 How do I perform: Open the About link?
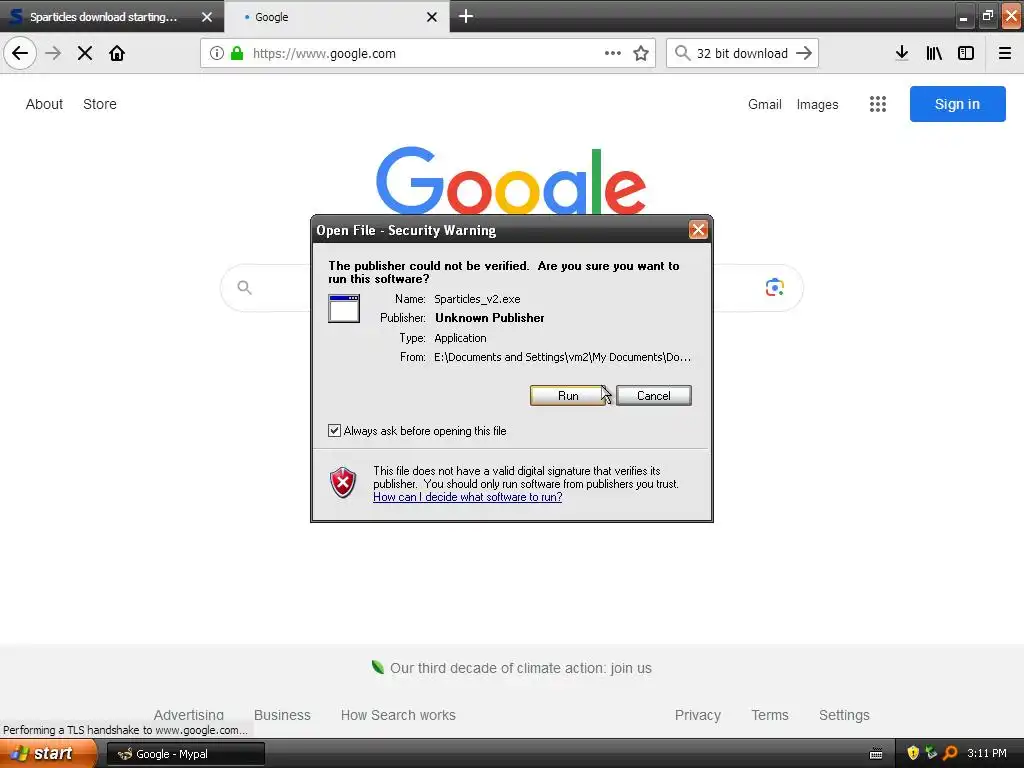44,104
